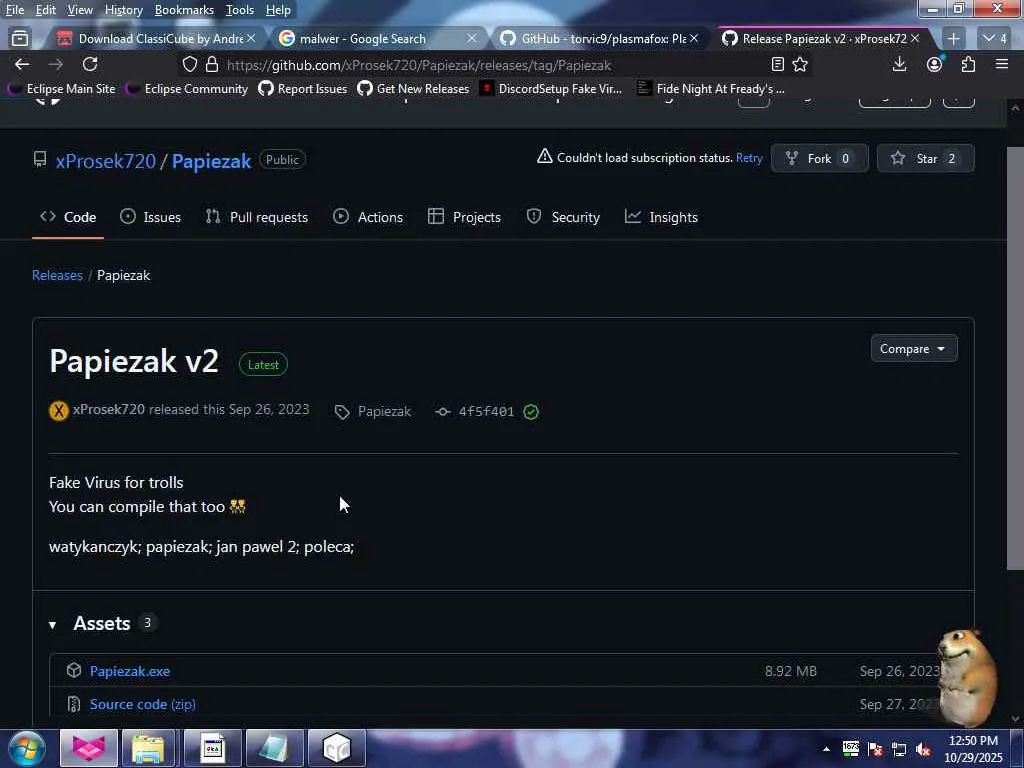The image size is (1024, 768).
Task: Open the extensions puzzle icon
Action: [x=968, y=64]
